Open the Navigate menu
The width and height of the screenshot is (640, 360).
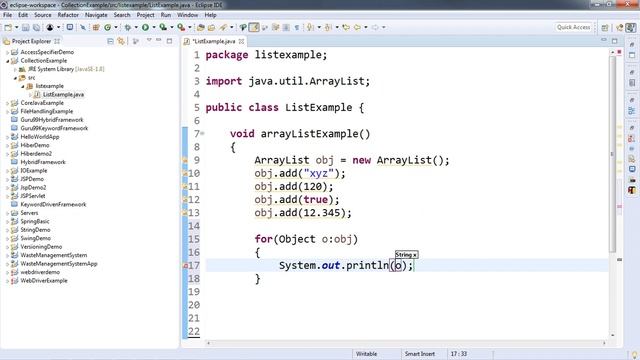96,15
